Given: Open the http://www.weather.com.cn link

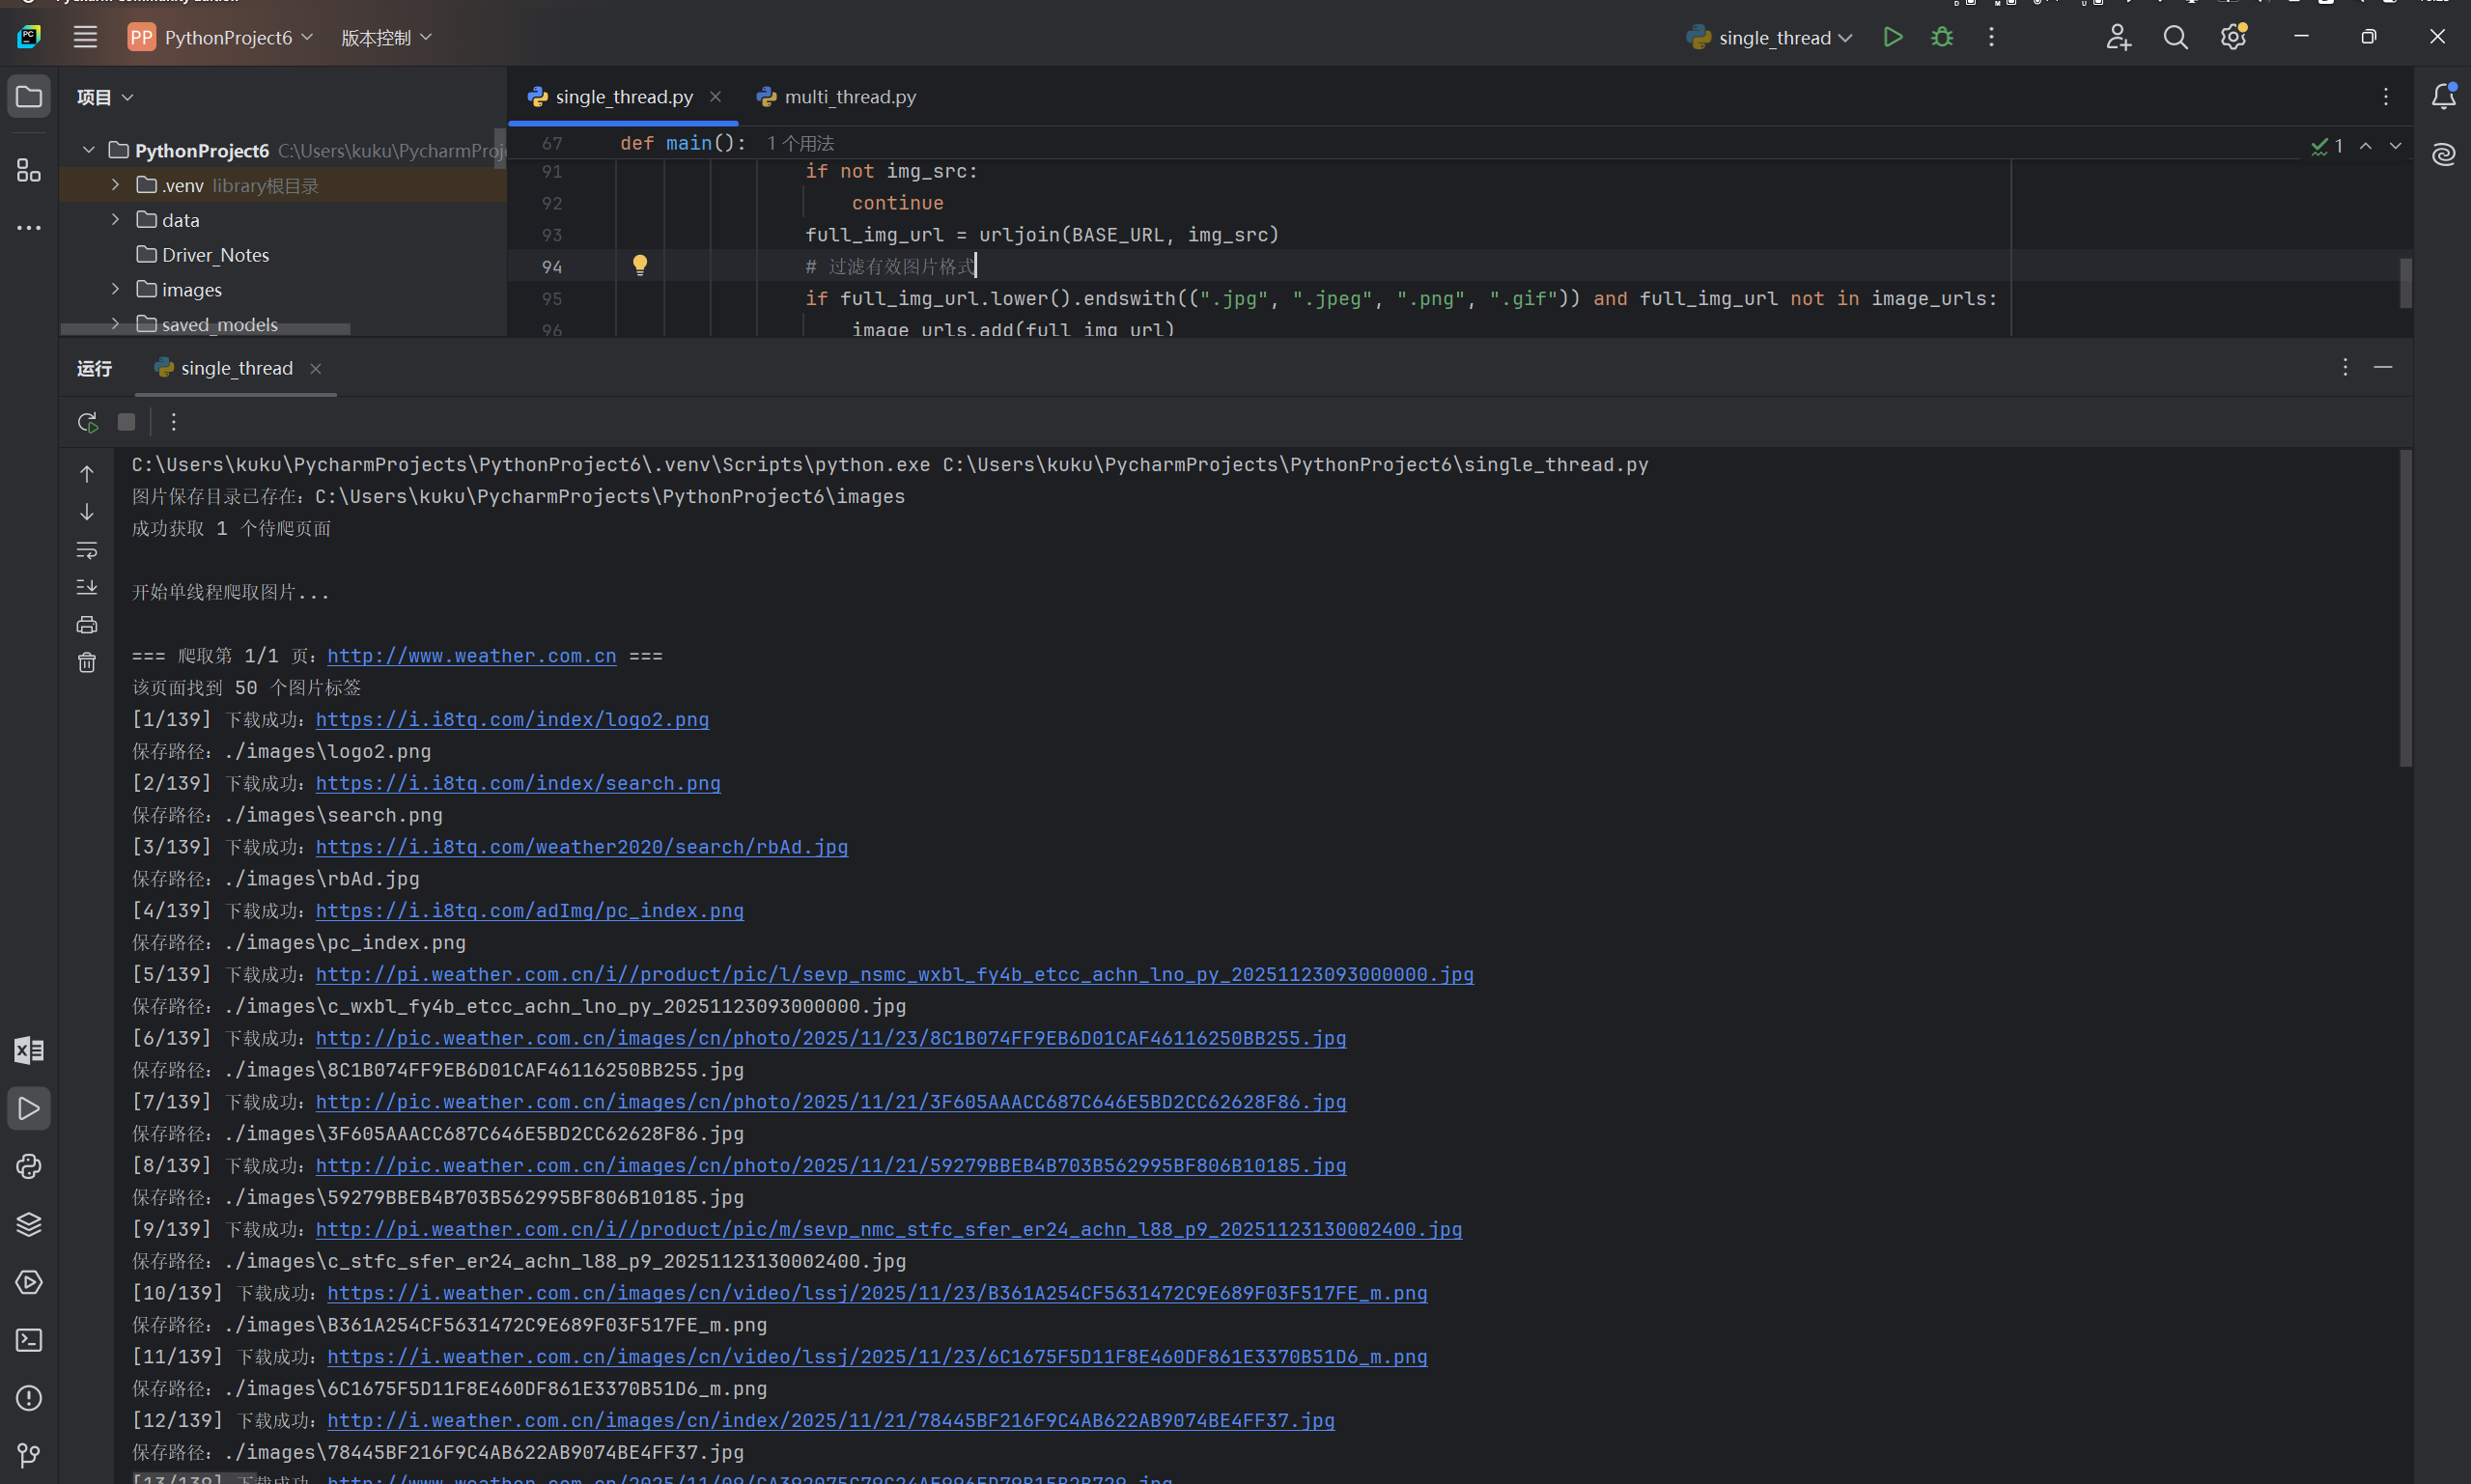Looking at the screenshot, I should (x=471, y=656).
